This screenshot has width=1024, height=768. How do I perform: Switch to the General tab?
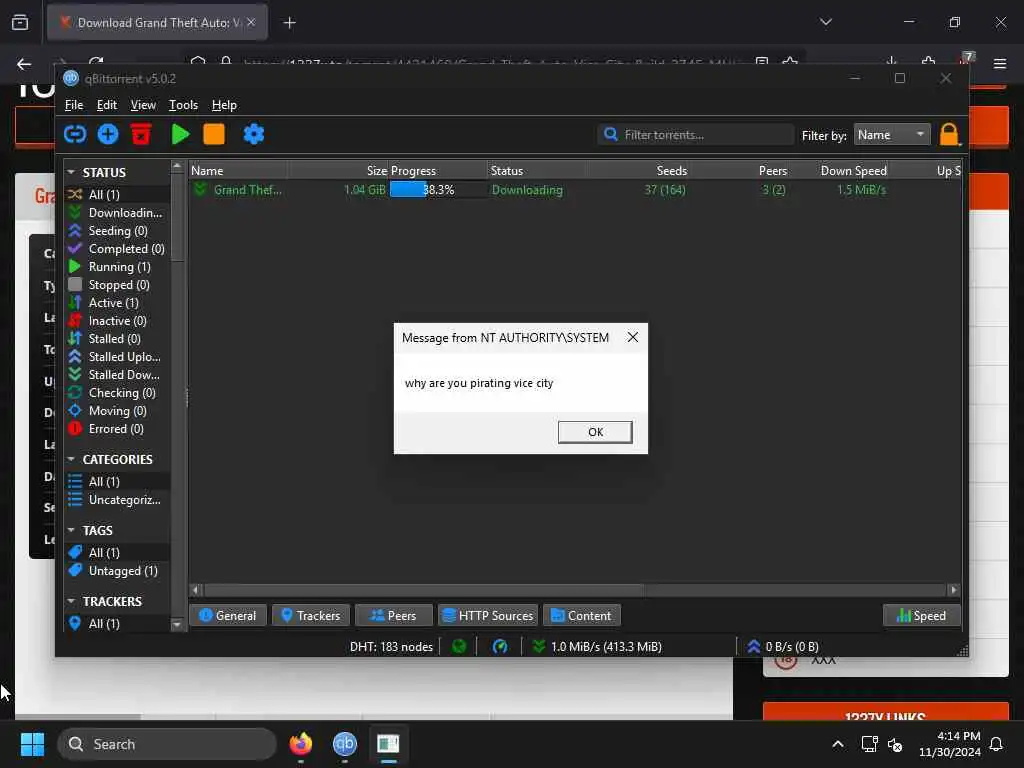point(227,615)
